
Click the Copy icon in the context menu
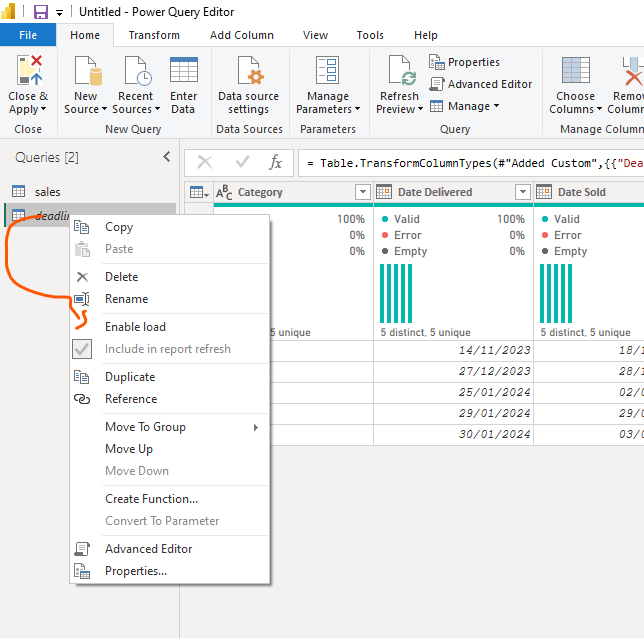click(82, 227)
